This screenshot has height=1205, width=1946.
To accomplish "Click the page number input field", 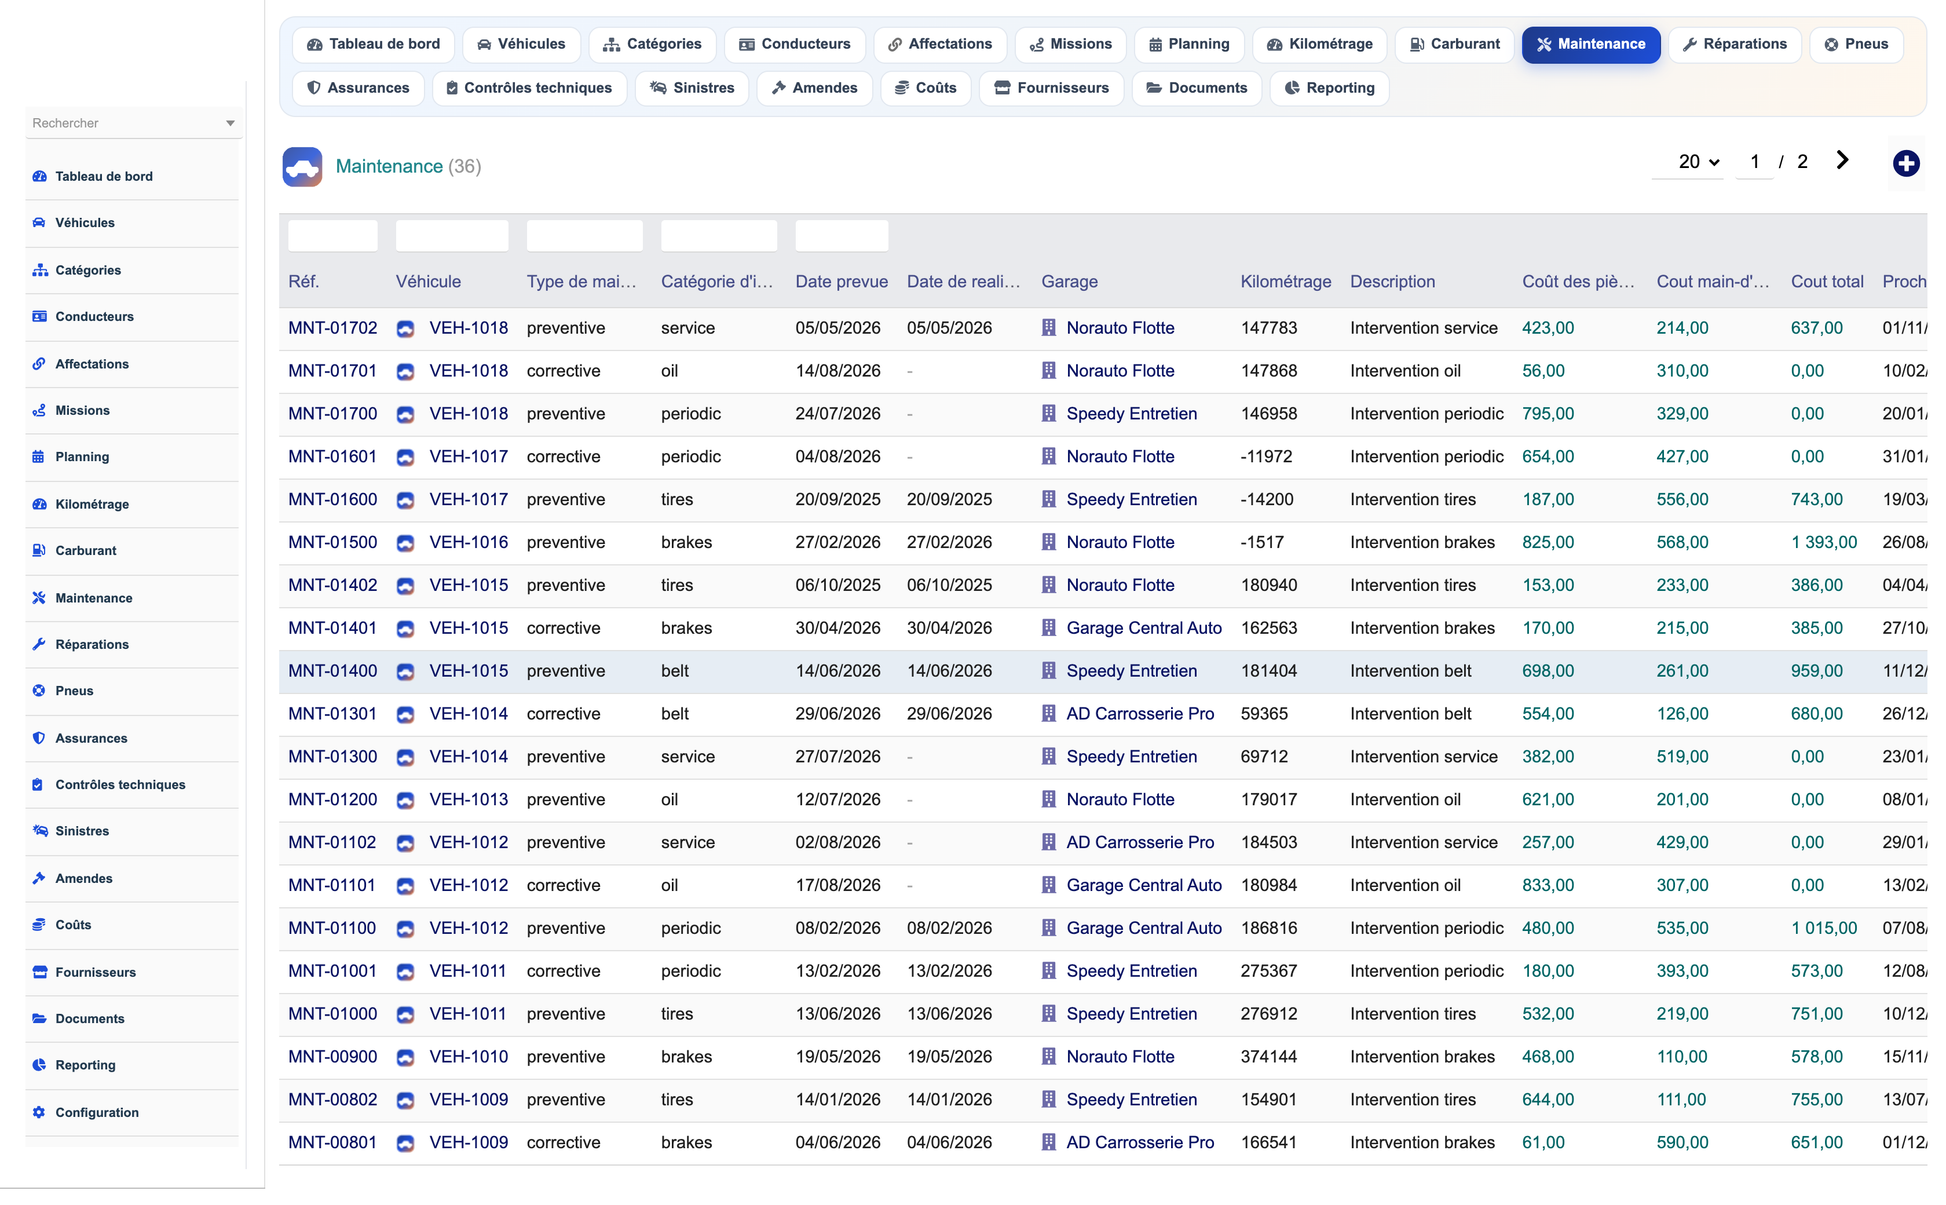I will click(1755, 162).
